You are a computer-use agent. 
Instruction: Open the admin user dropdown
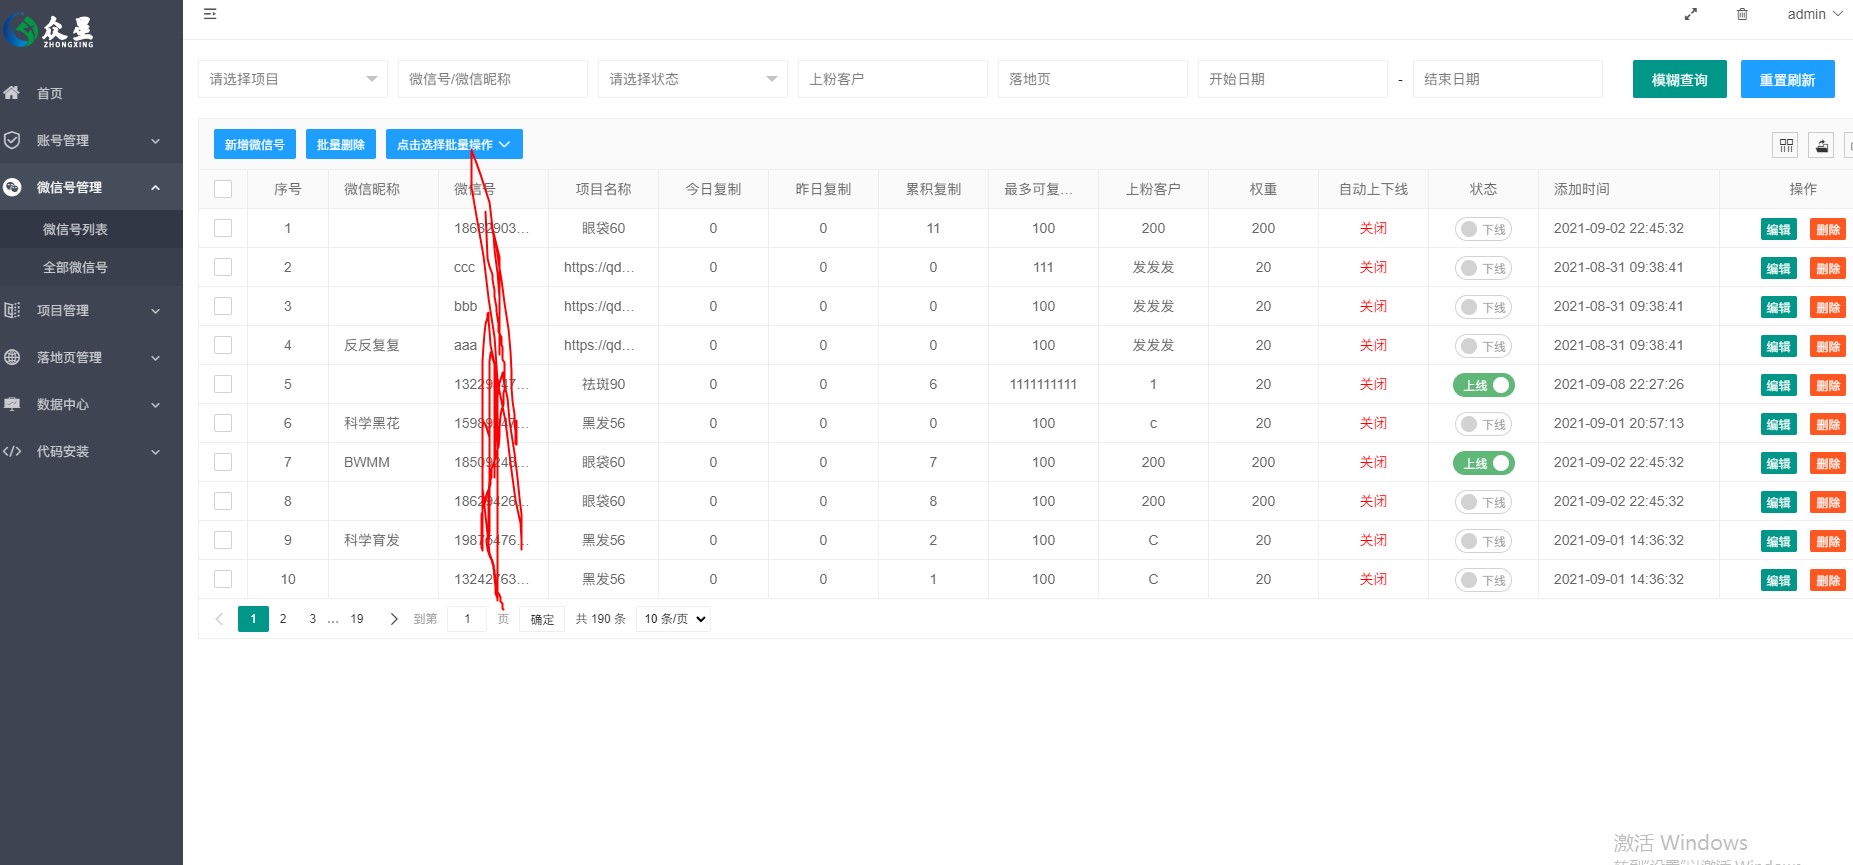coord(1814,14)
